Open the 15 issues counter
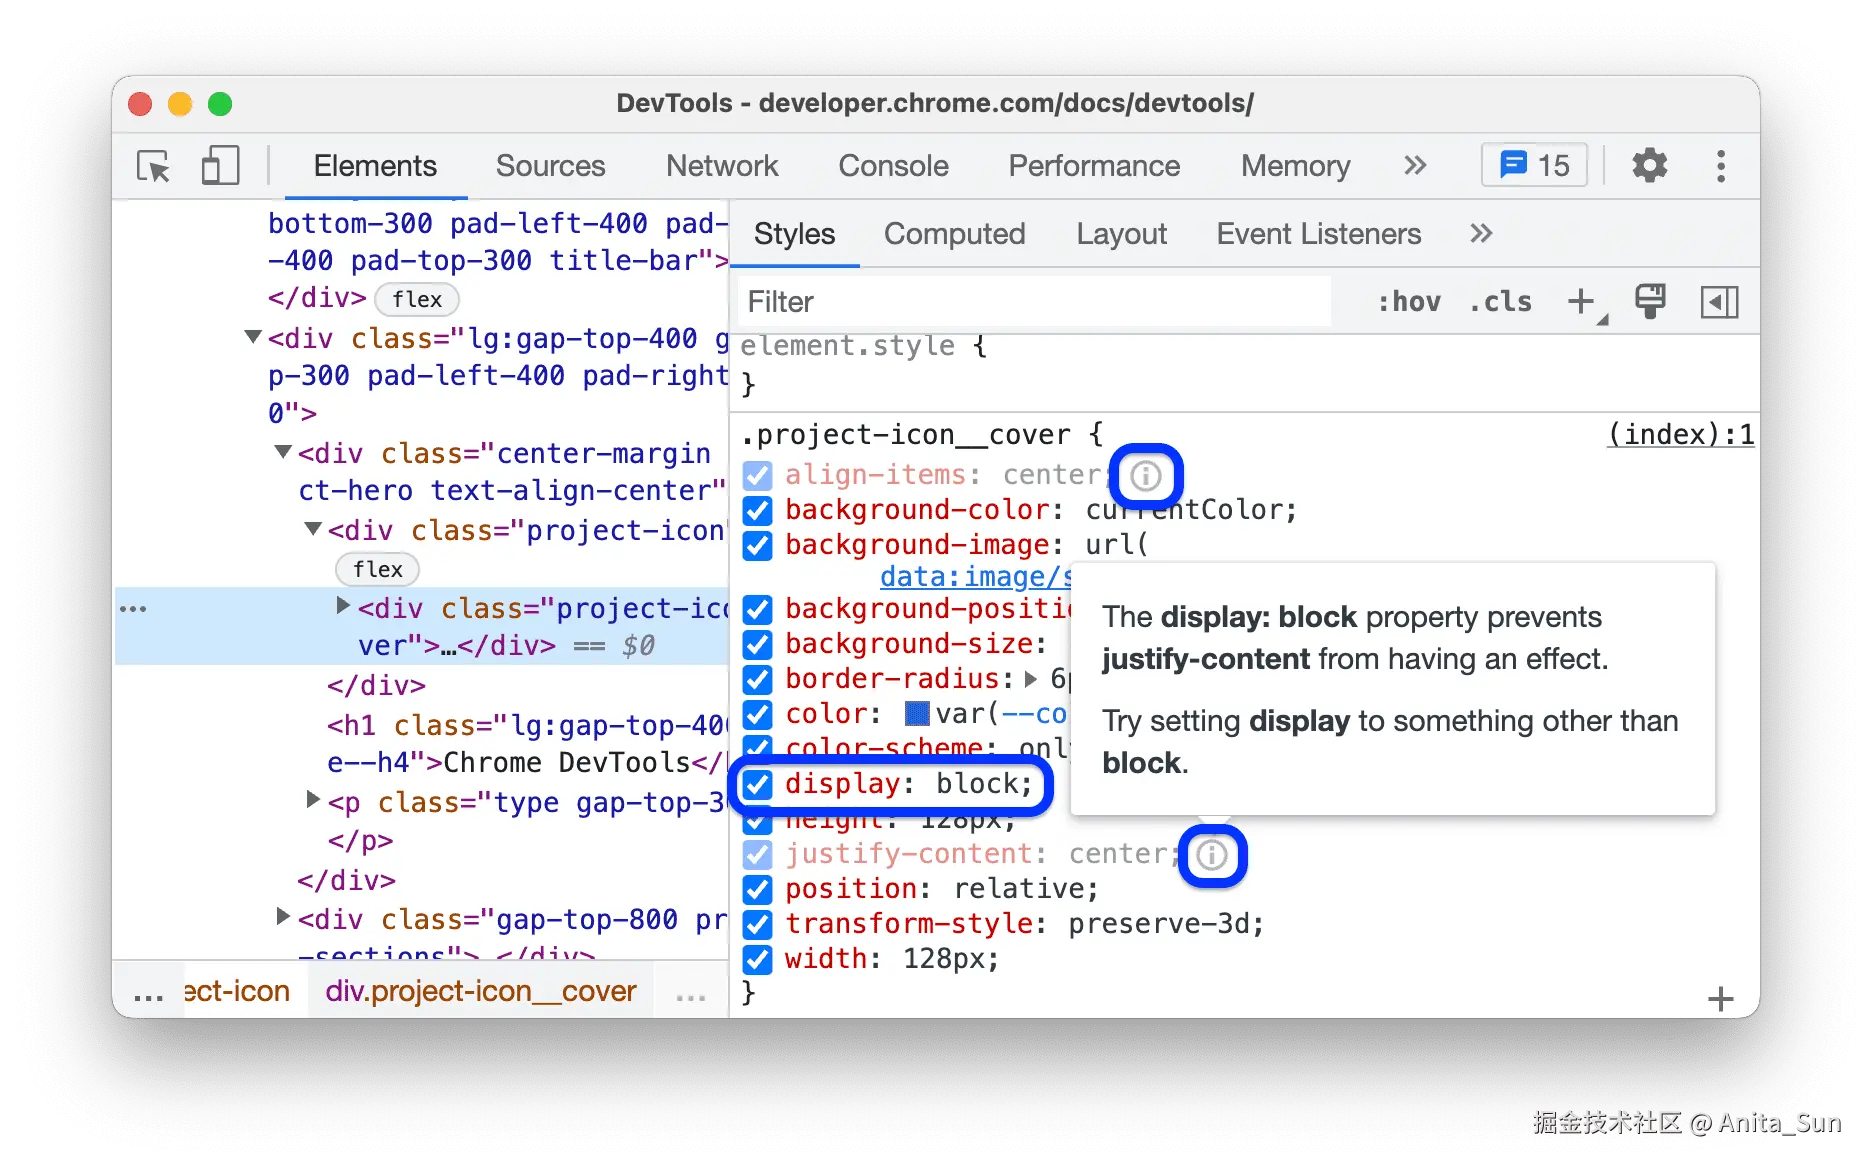This screenshot has width=1872, height=1166. coord(1535,166)
